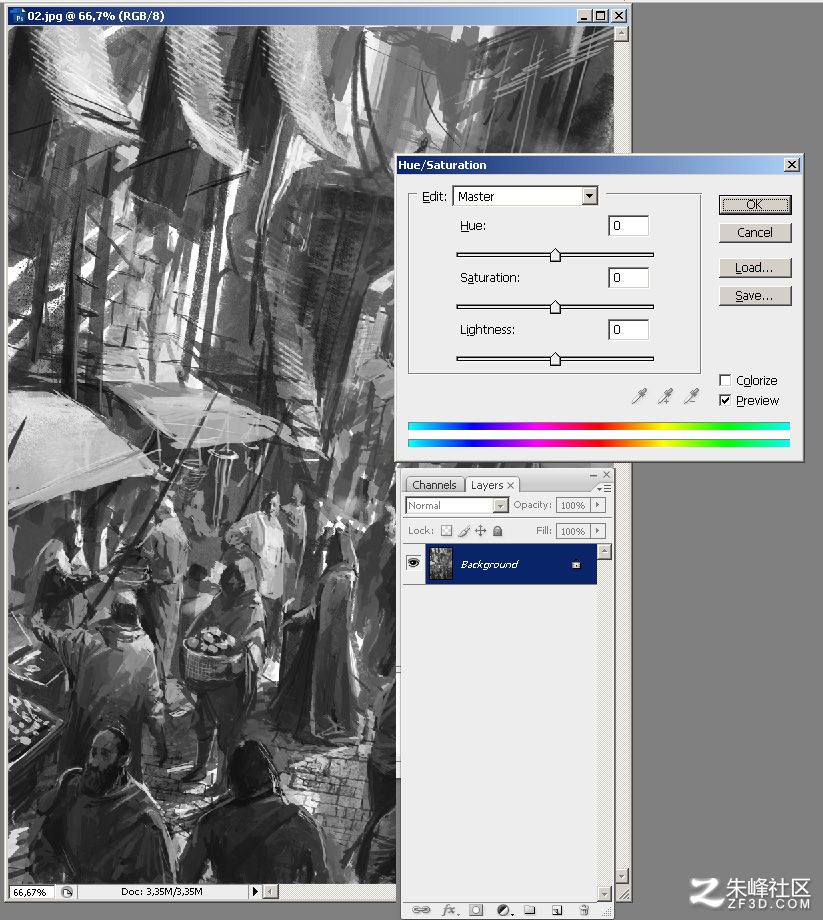
Task: Click the Opacity 100% field
Action: pos(573,505)
